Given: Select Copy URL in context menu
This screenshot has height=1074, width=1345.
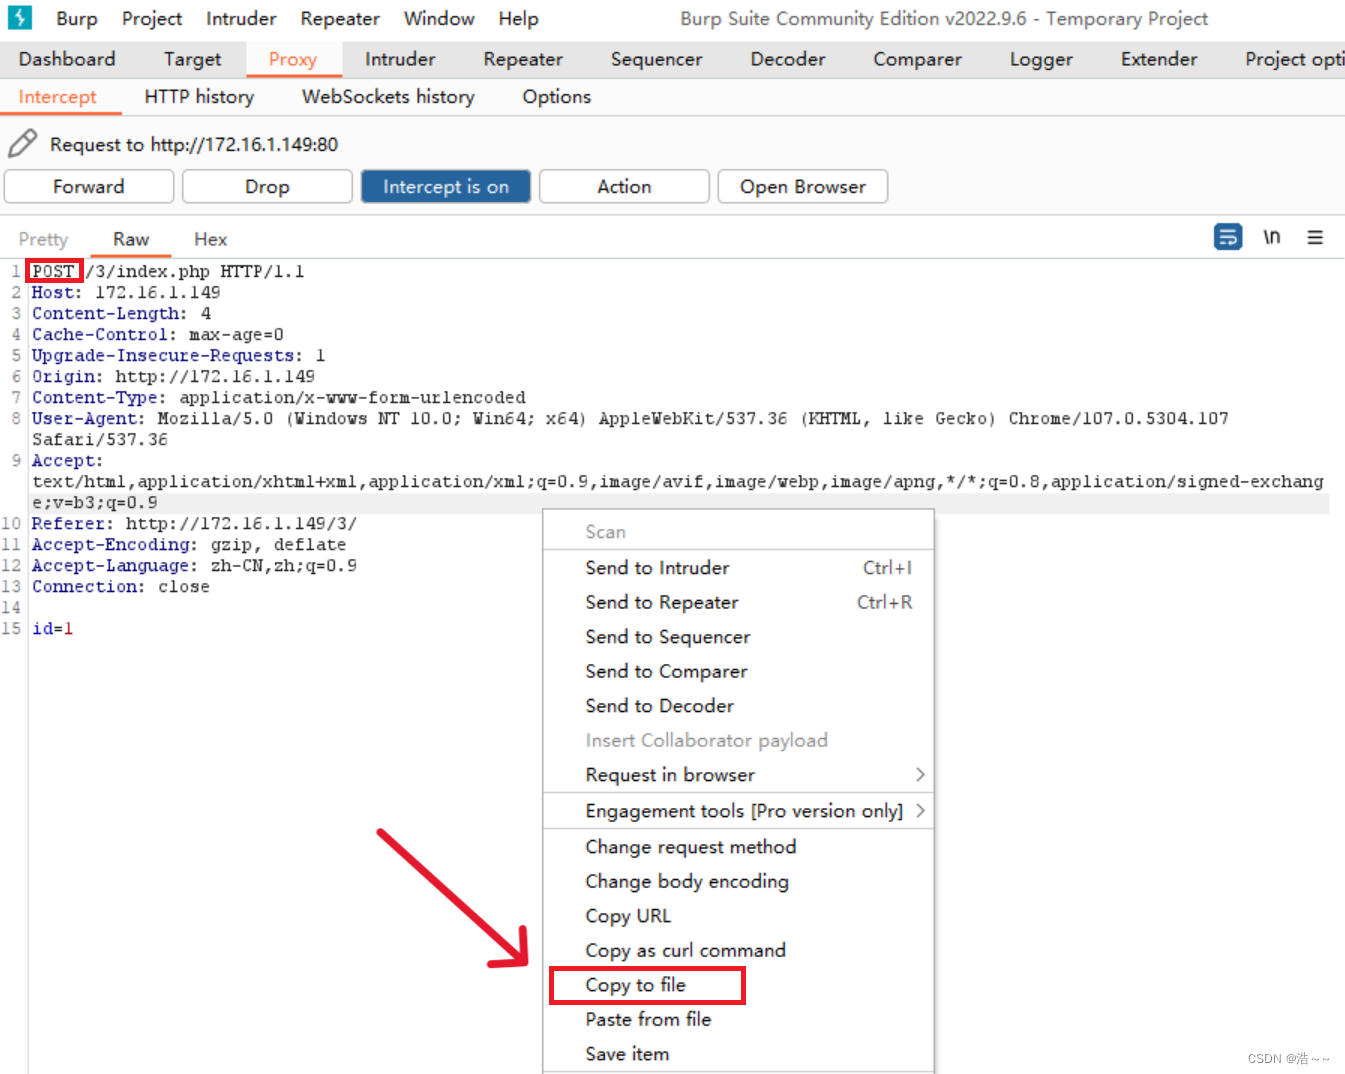Looking at the screenshot, I should pos(738,916).
